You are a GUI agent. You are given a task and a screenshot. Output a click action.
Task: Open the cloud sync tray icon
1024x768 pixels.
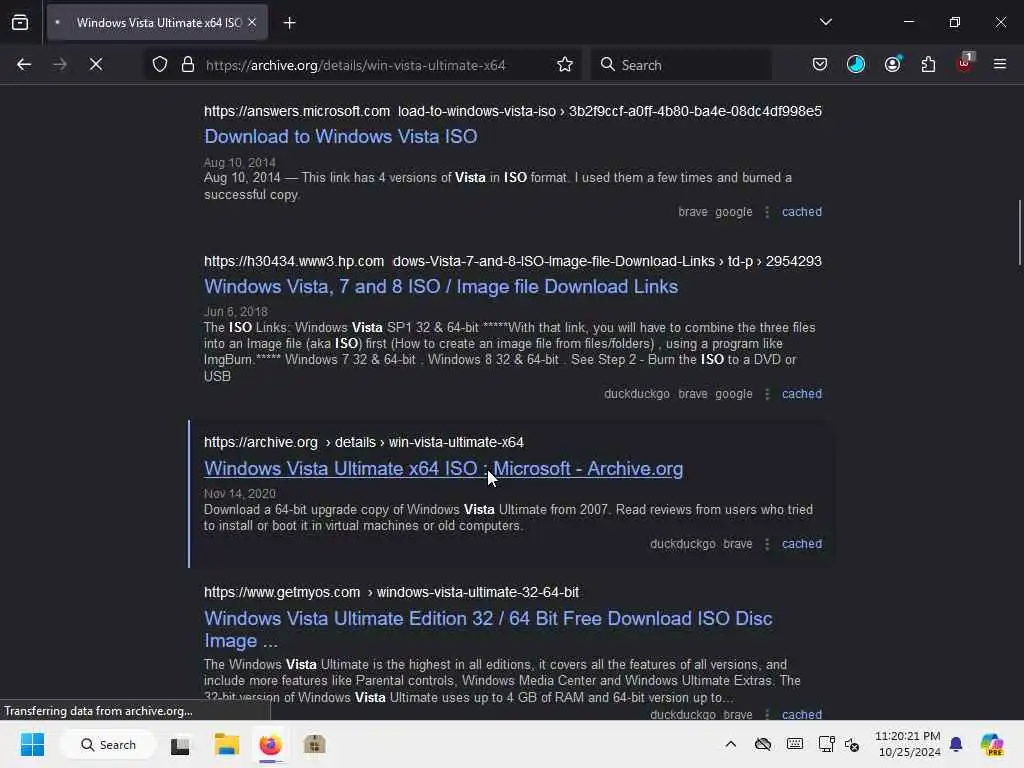click(763, 744)
